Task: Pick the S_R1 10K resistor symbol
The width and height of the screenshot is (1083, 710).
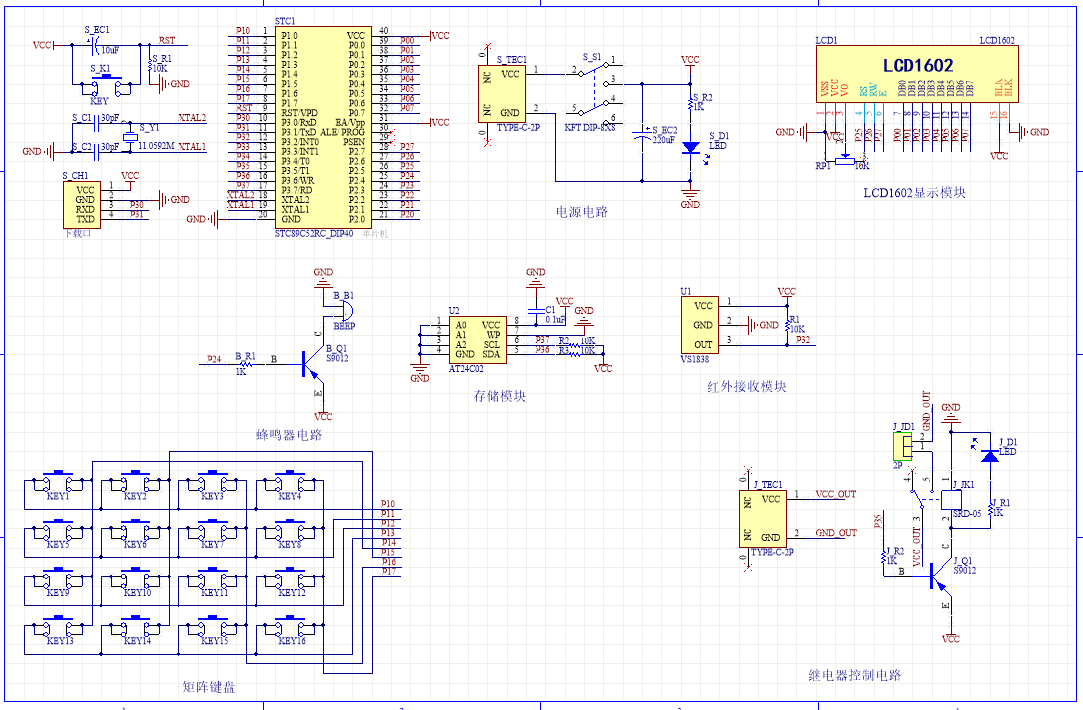Action: click(x=150, y=66)
